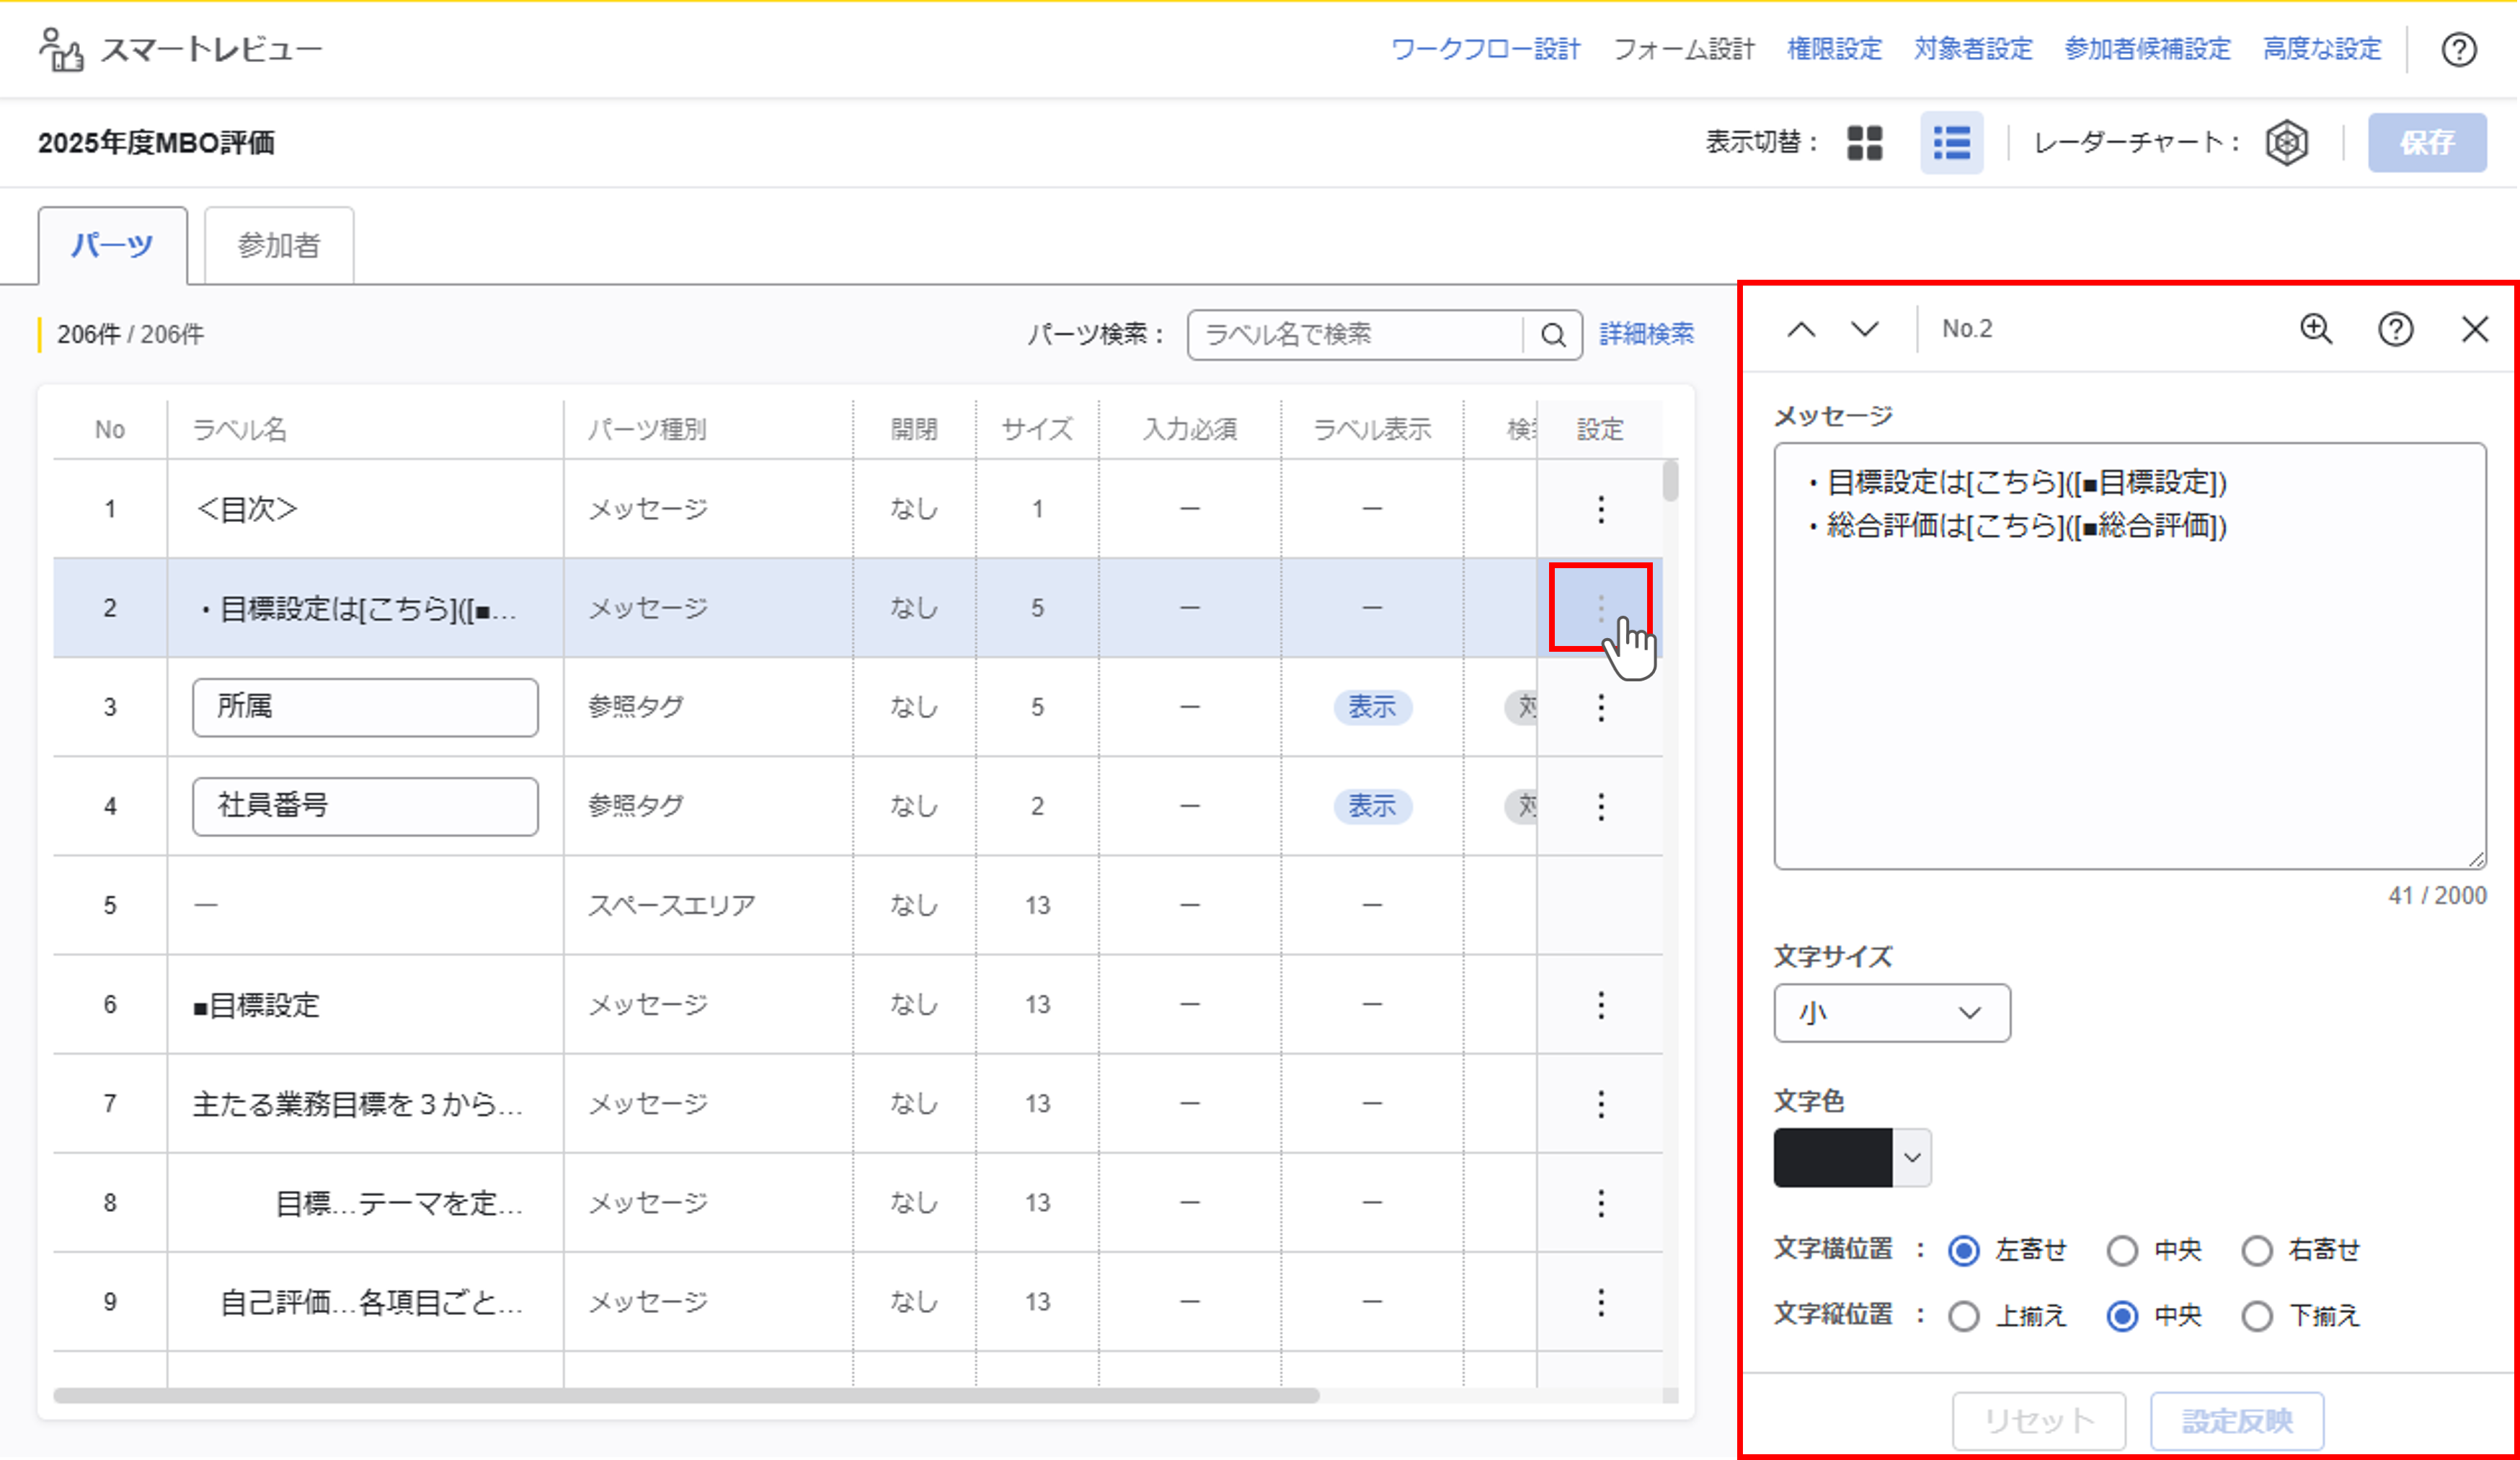
Task: Click into the メッセージ text area
Action: coord(2130,657)
